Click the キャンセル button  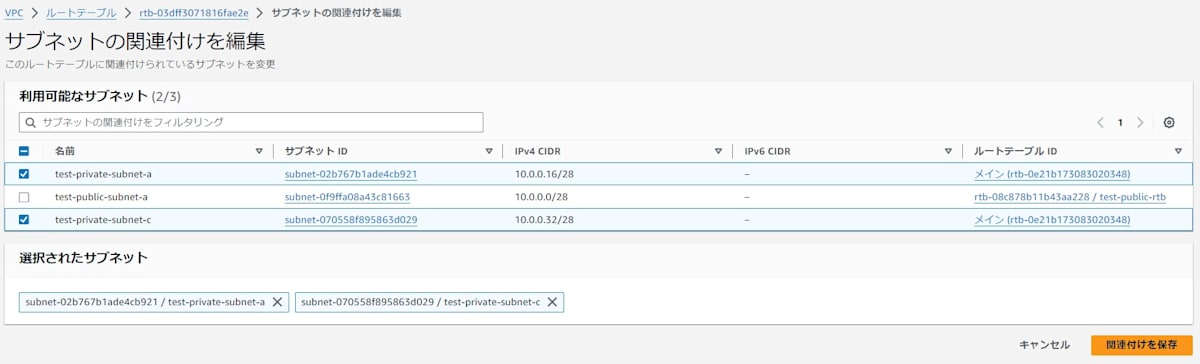1044,345
